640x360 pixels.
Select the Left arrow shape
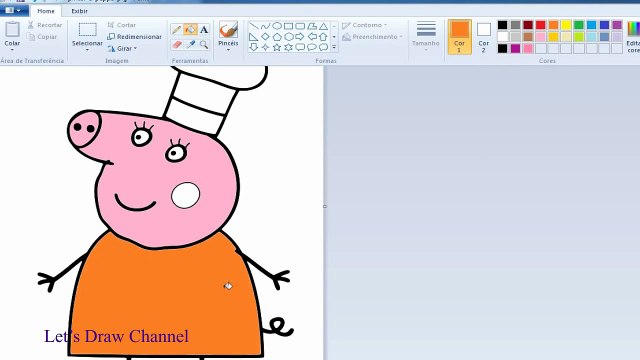point(312,37)
